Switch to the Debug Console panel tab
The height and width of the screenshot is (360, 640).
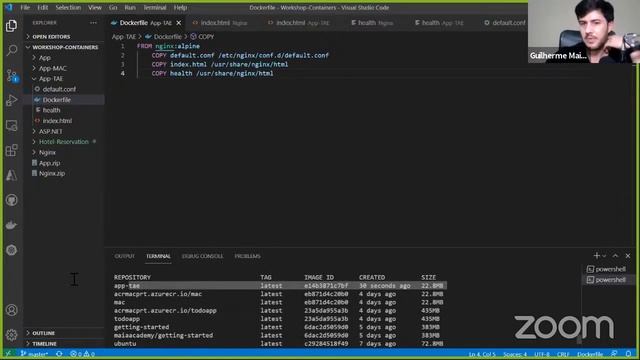pyautogui.click(x=202, y=256)
